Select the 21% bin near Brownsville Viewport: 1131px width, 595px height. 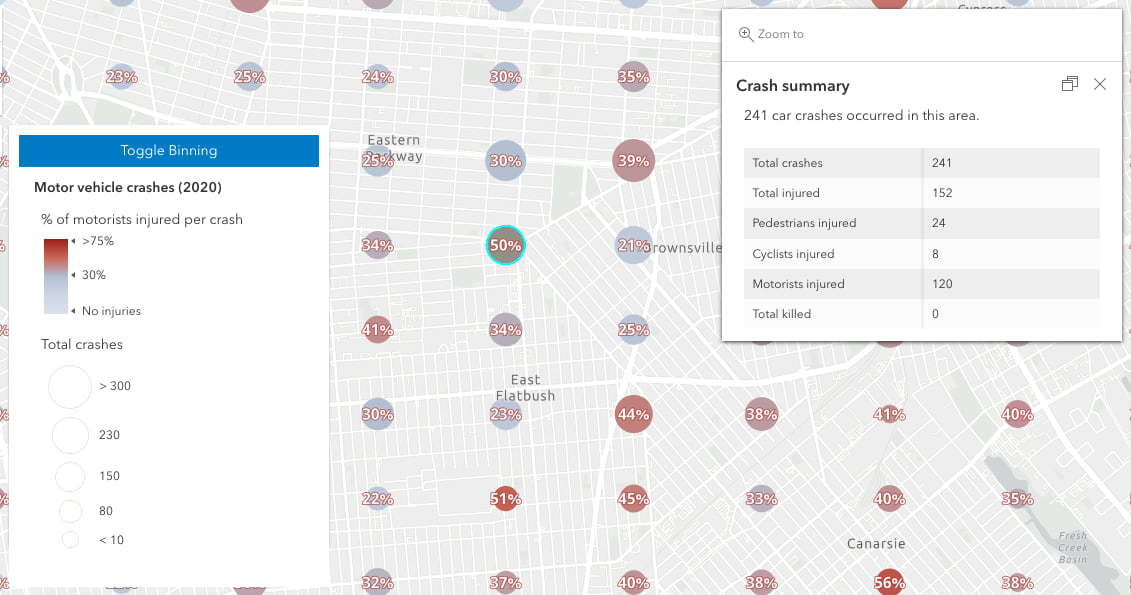[x=633, y=245]
